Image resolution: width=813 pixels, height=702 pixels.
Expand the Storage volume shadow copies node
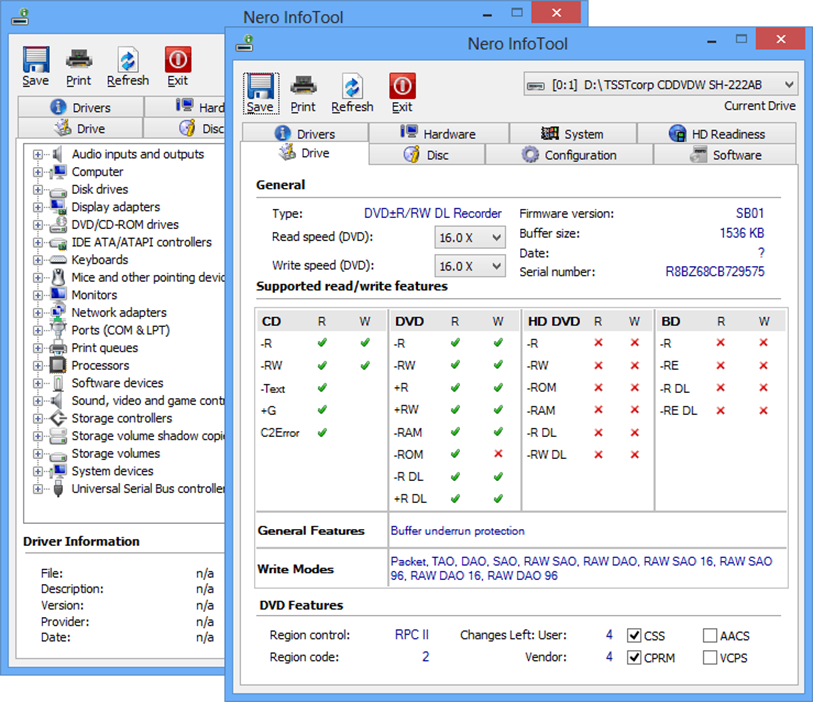[x=37, y=436]
